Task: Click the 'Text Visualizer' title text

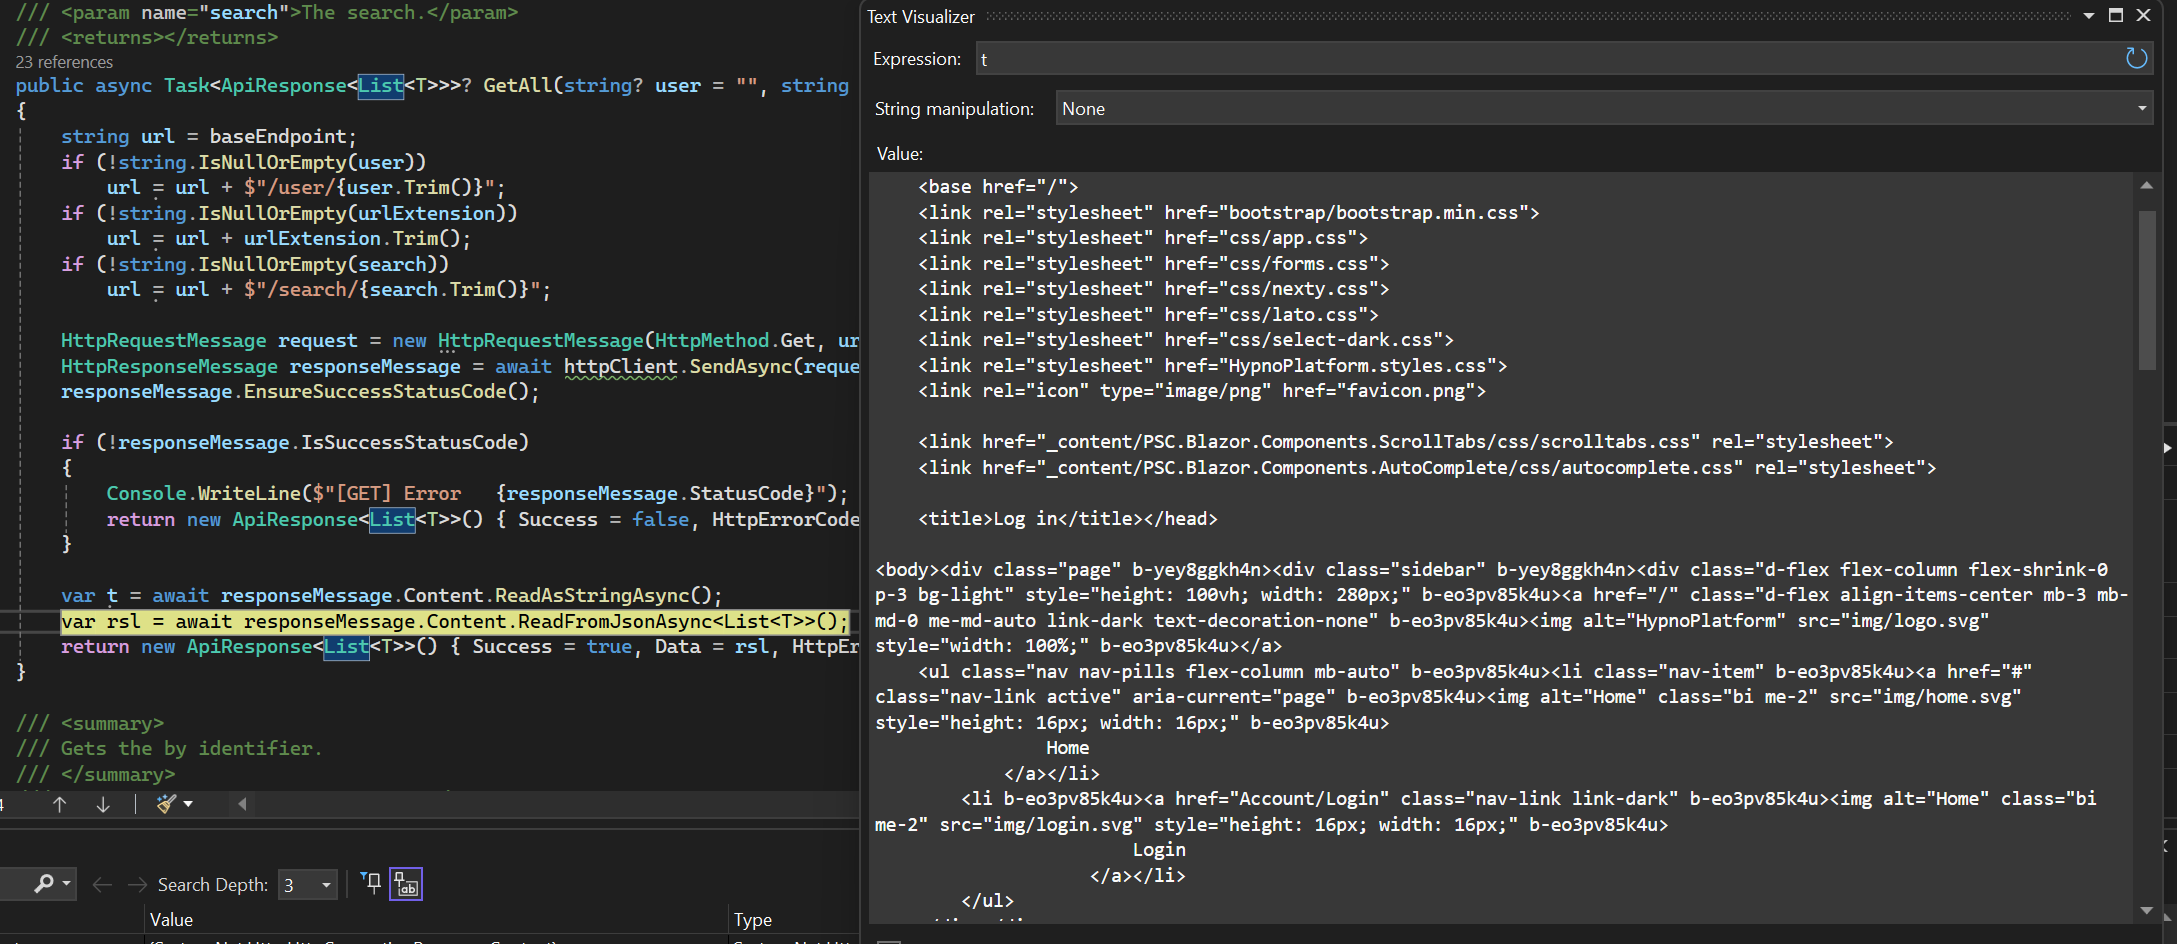Action: tap(920, 17)
